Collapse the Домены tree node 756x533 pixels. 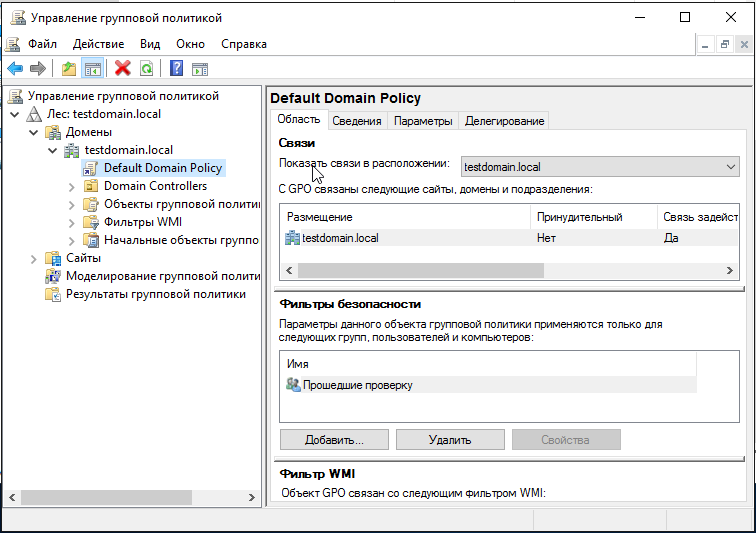33,132
